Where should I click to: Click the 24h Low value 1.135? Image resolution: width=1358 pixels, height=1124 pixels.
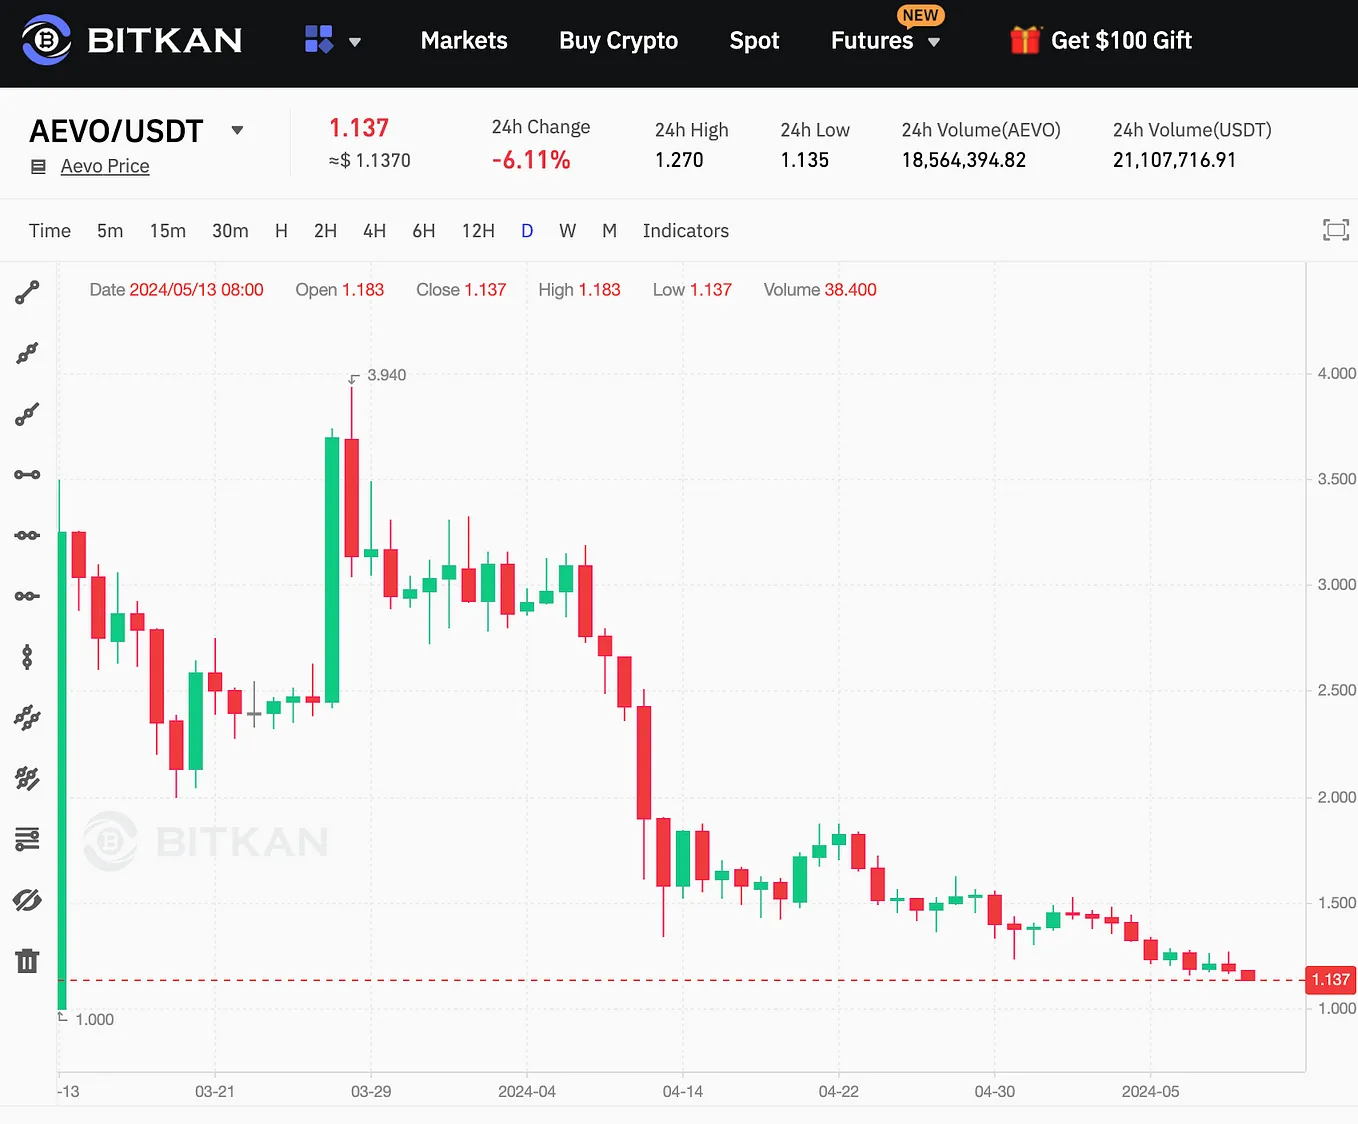coord(805,160)
